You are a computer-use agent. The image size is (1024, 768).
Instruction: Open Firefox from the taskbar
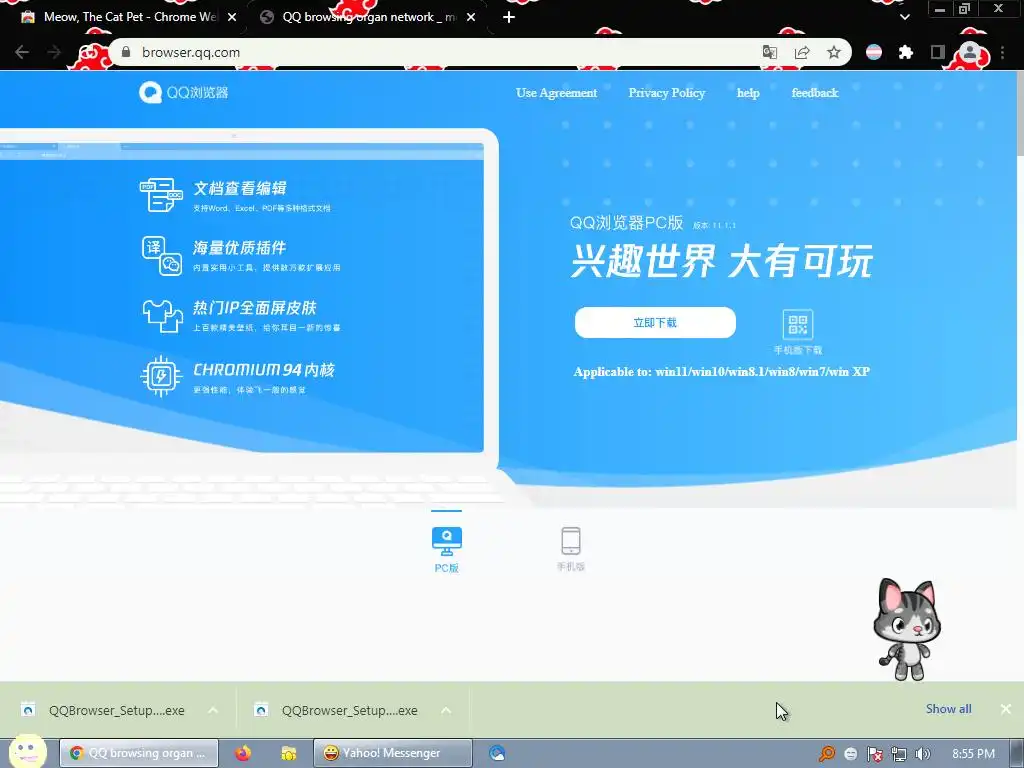pyautogui.click(x=243, y=753)
